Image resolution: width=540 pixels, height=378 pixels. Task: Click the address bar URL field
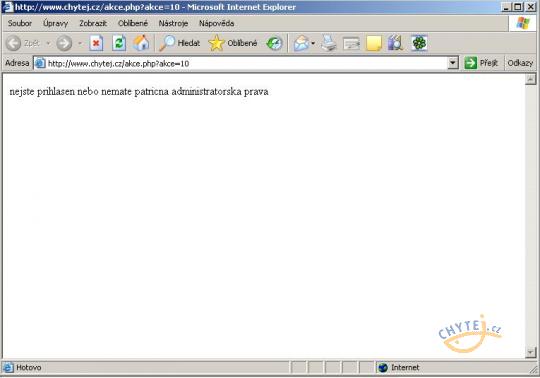click(x=246, y=63)
